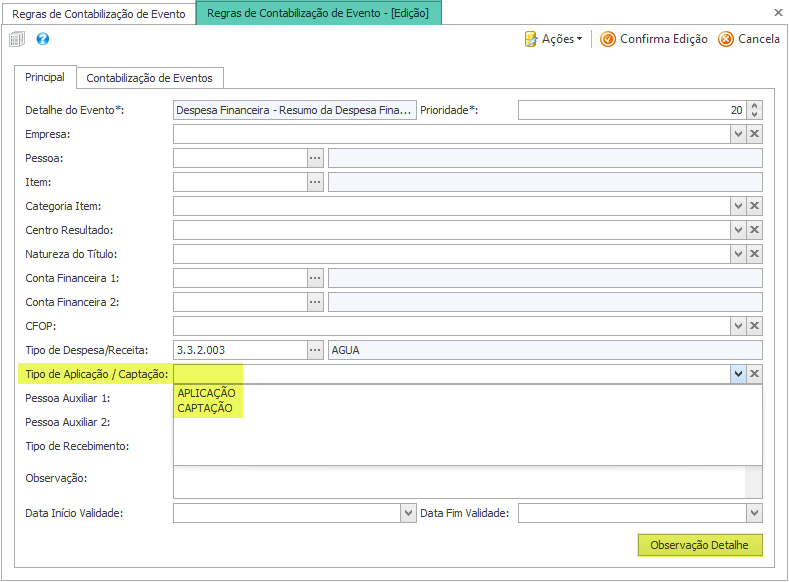789x582 pixels.
Task: Open Contabilização de Eventos tab
Action: point(149,78)
